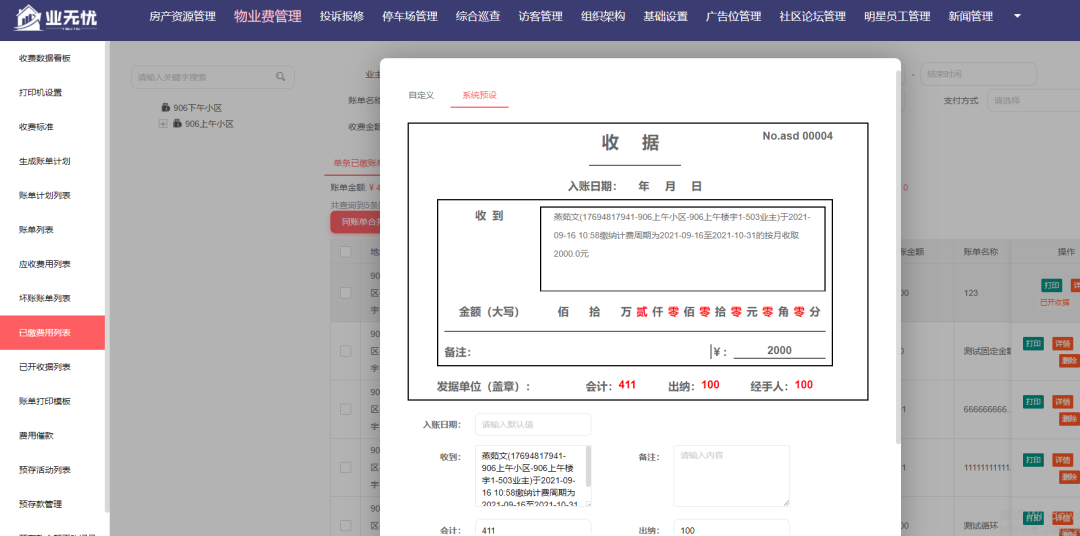Open 明星员工管理 in top navigation
1080x536 pixels.
(x=897, y=17)
